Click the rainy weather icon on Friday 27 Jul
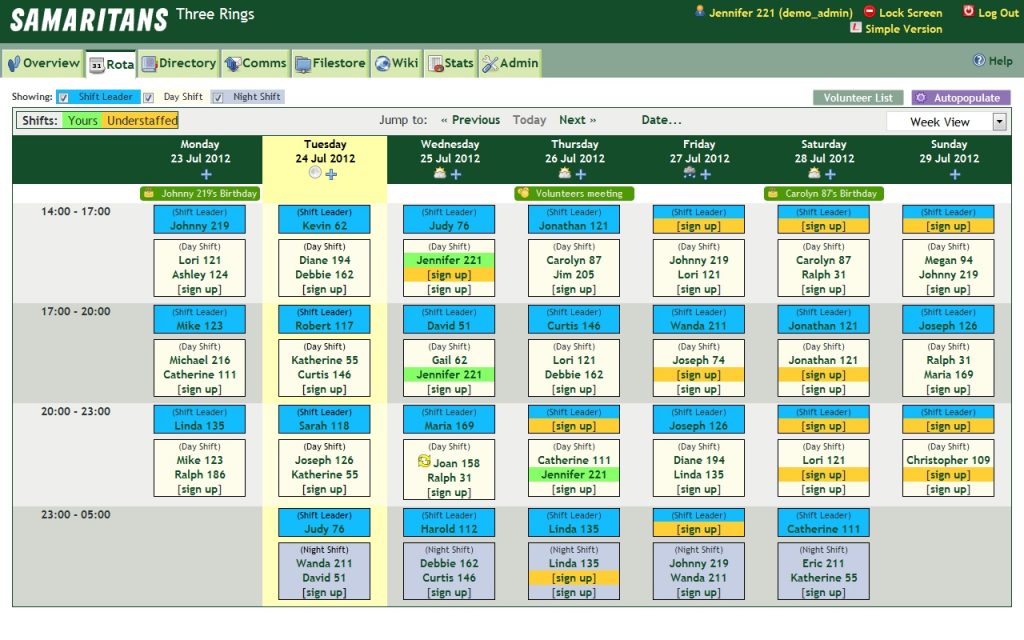The height and width of the screenshot is (640, 1024). click(x=688, y=173)
